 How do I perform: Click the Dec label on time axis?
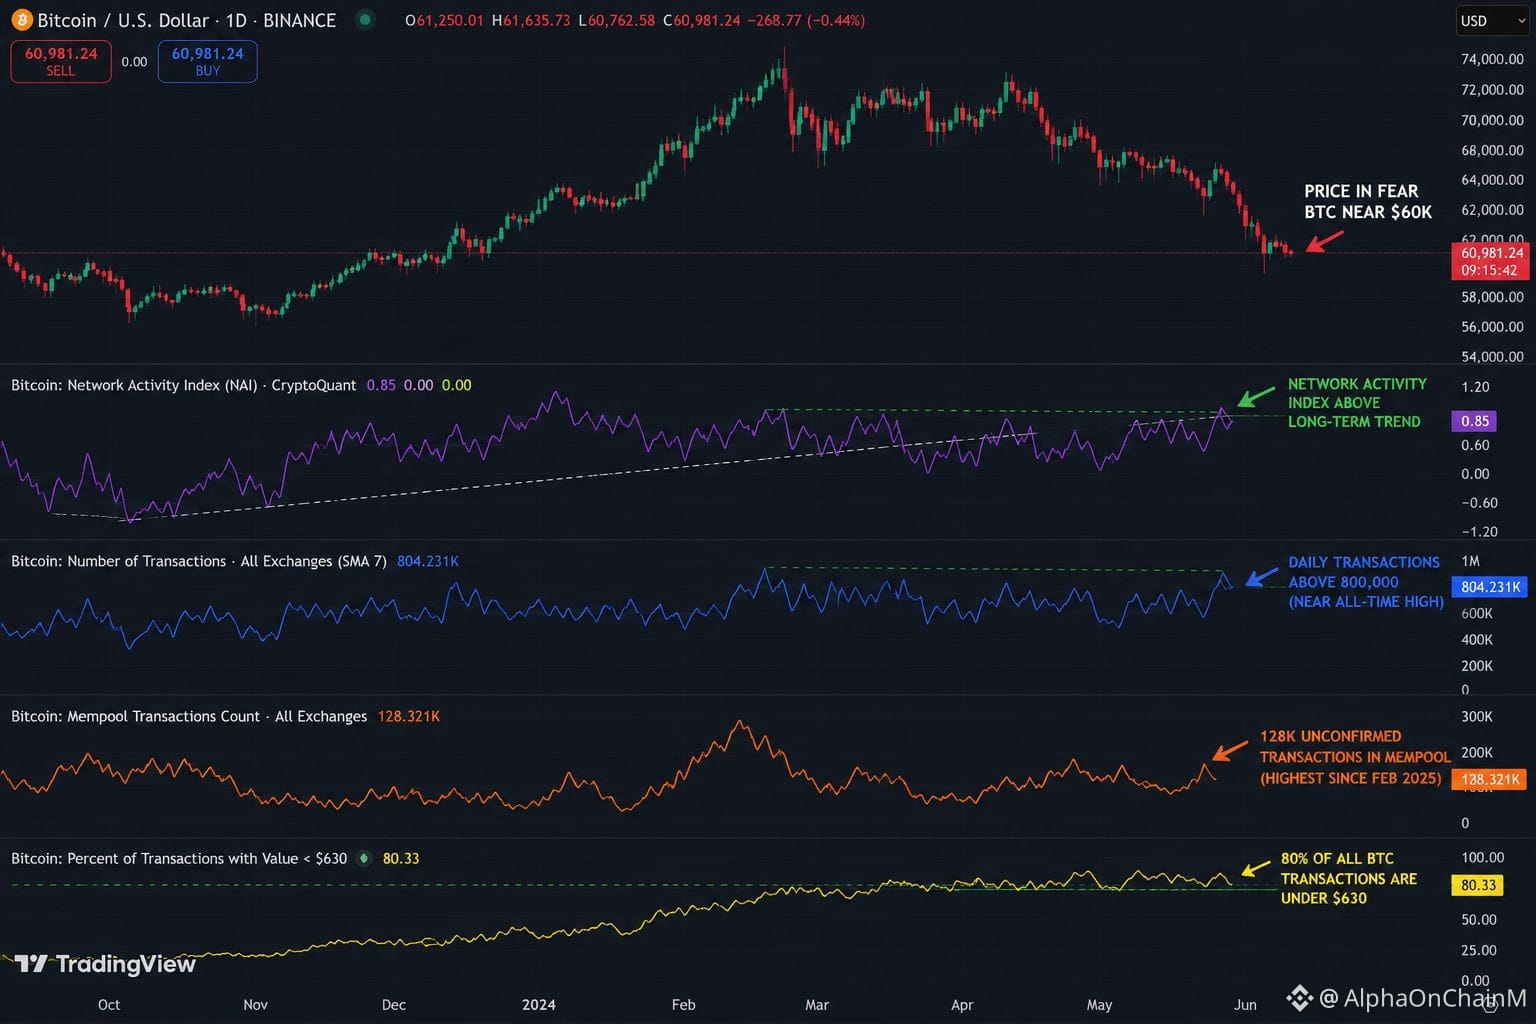[394, 1004]
